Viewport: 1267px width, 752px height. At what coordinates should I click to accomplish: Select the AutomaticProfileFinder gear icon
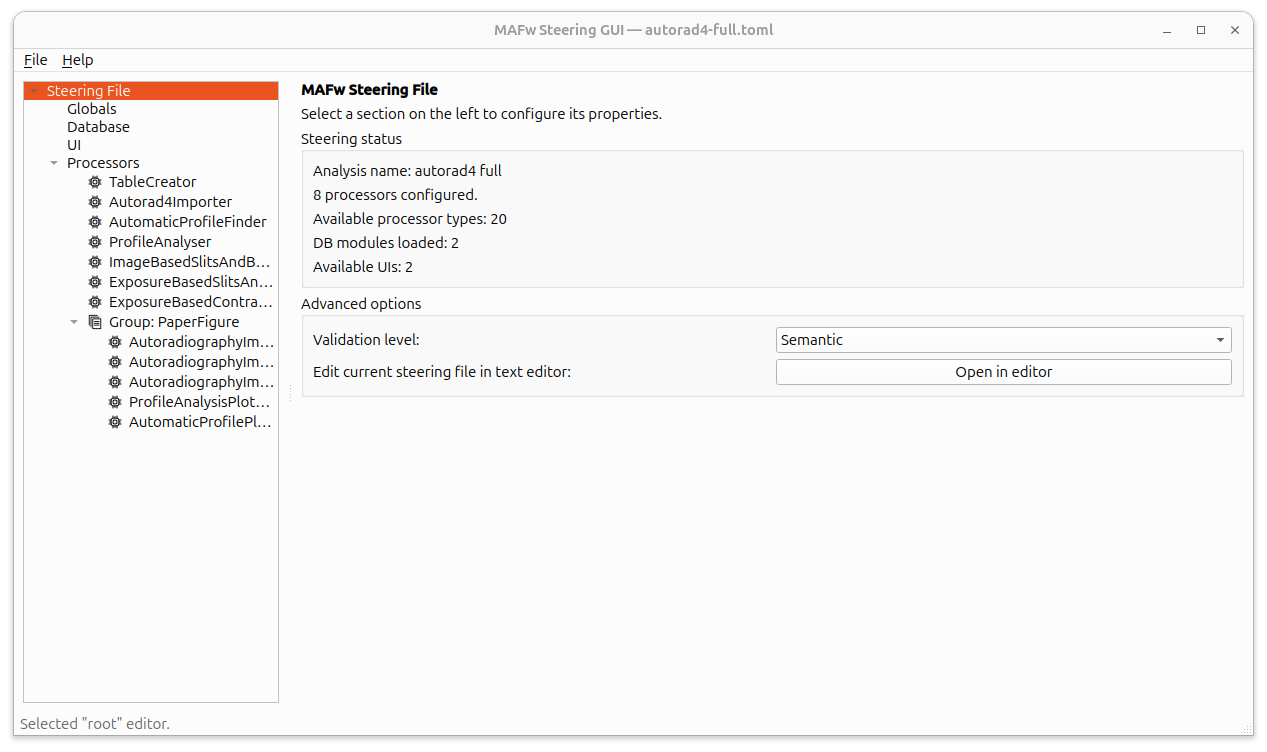pos(94,222)
